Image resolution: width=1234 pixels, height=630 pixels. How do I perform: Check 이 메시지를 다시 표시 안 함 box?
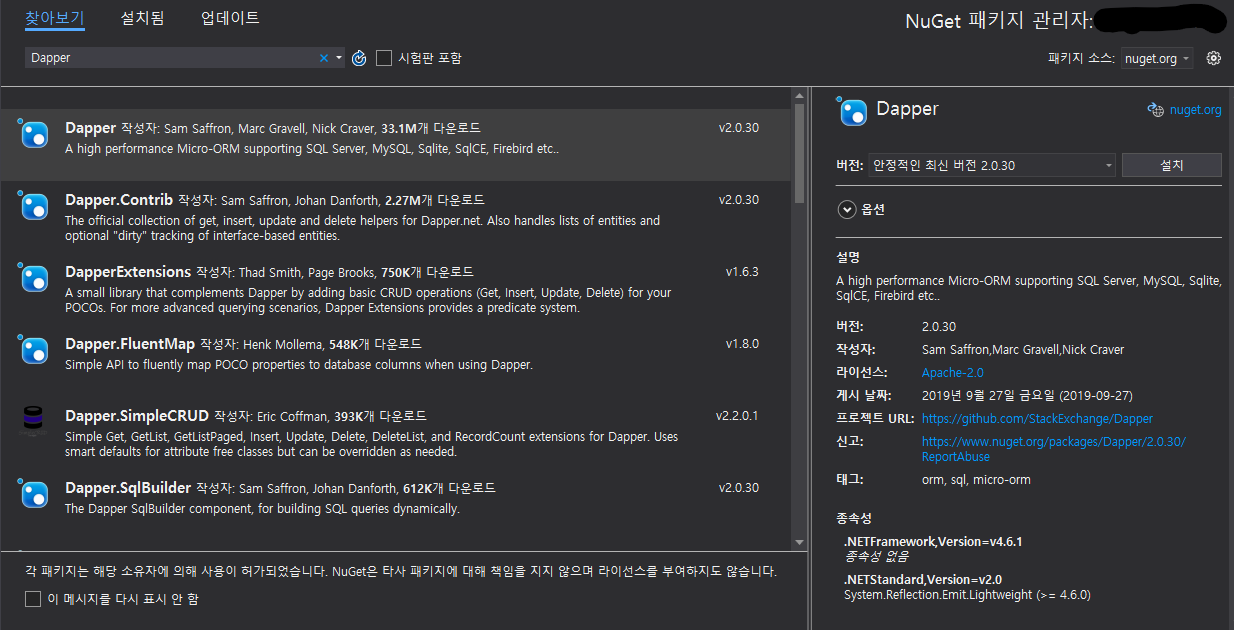coord(33,599)
